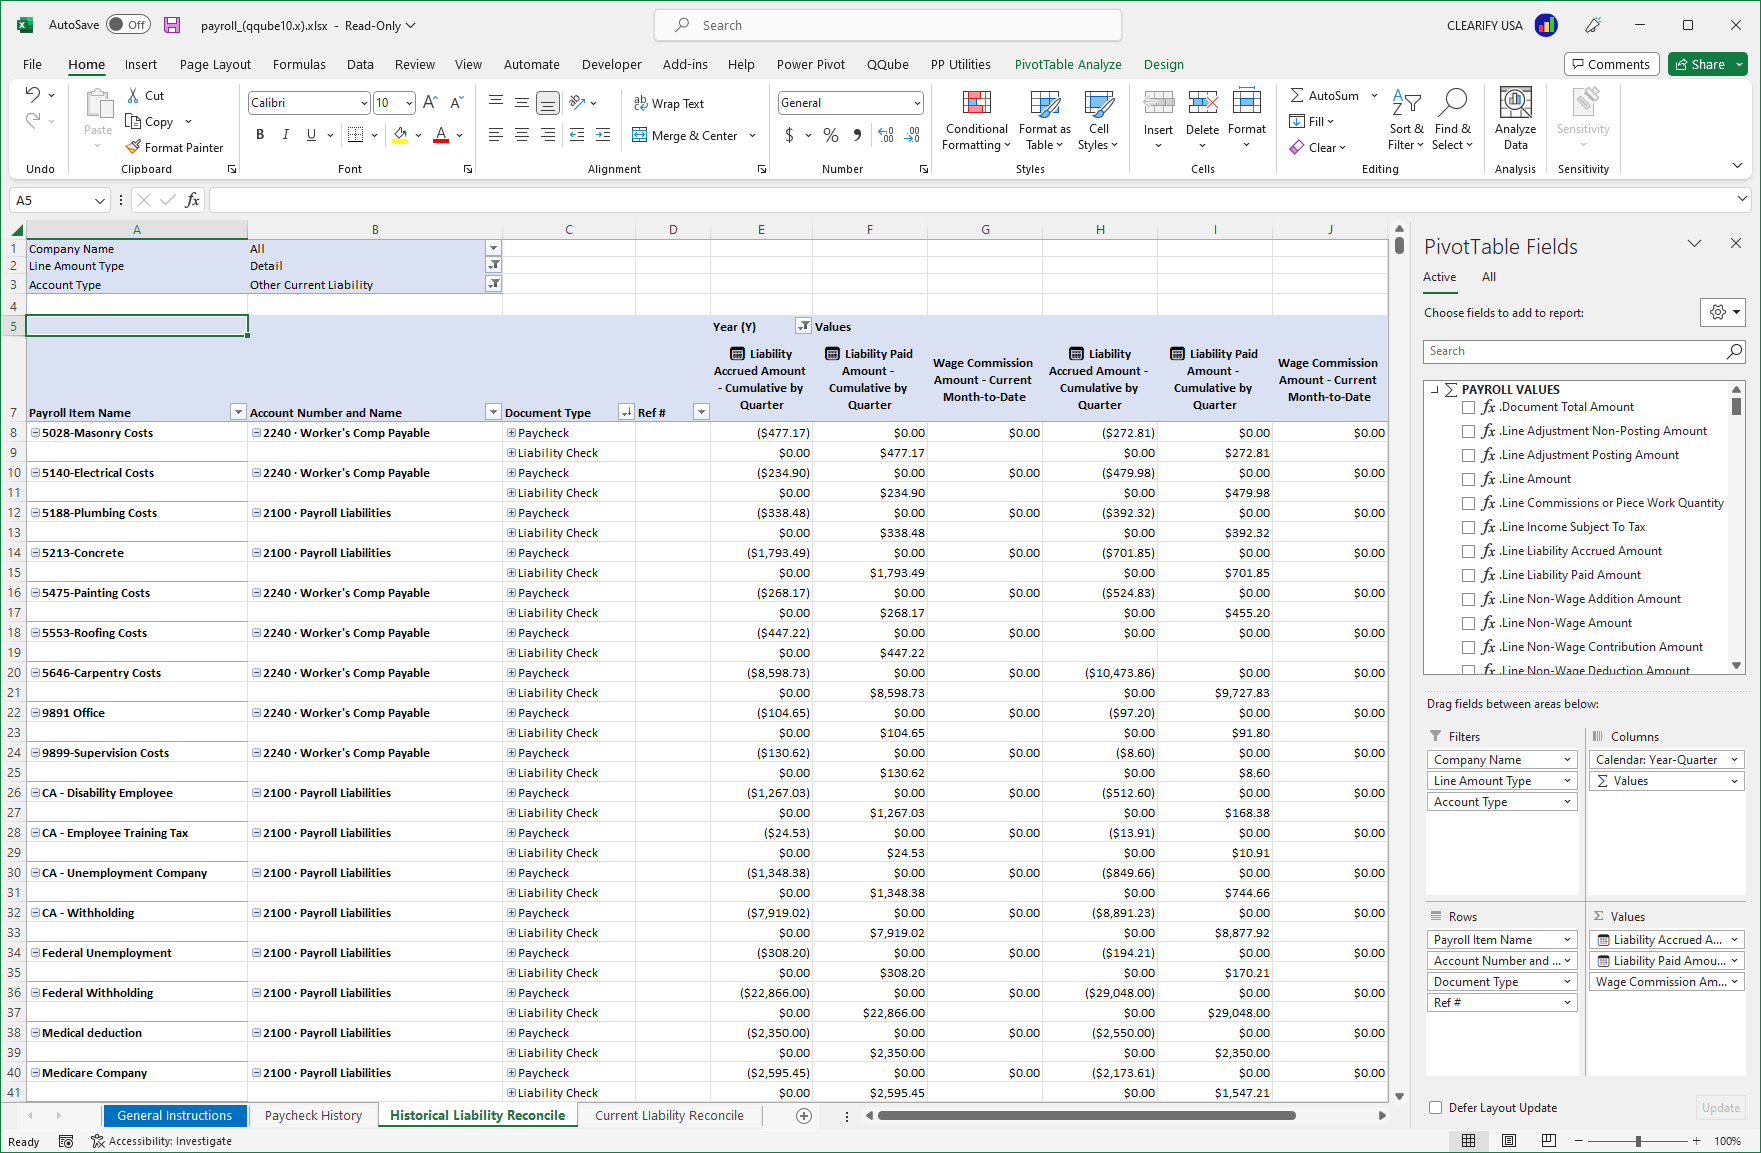Open the Paycheck History sheet tab
Screen dimensions: 1761x1153
312,1115
